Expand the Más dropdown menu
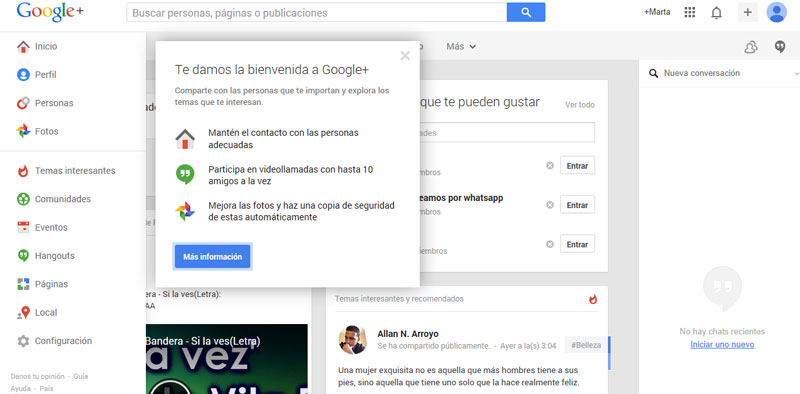Screen dimensions: 800x394 click(461, 46)
